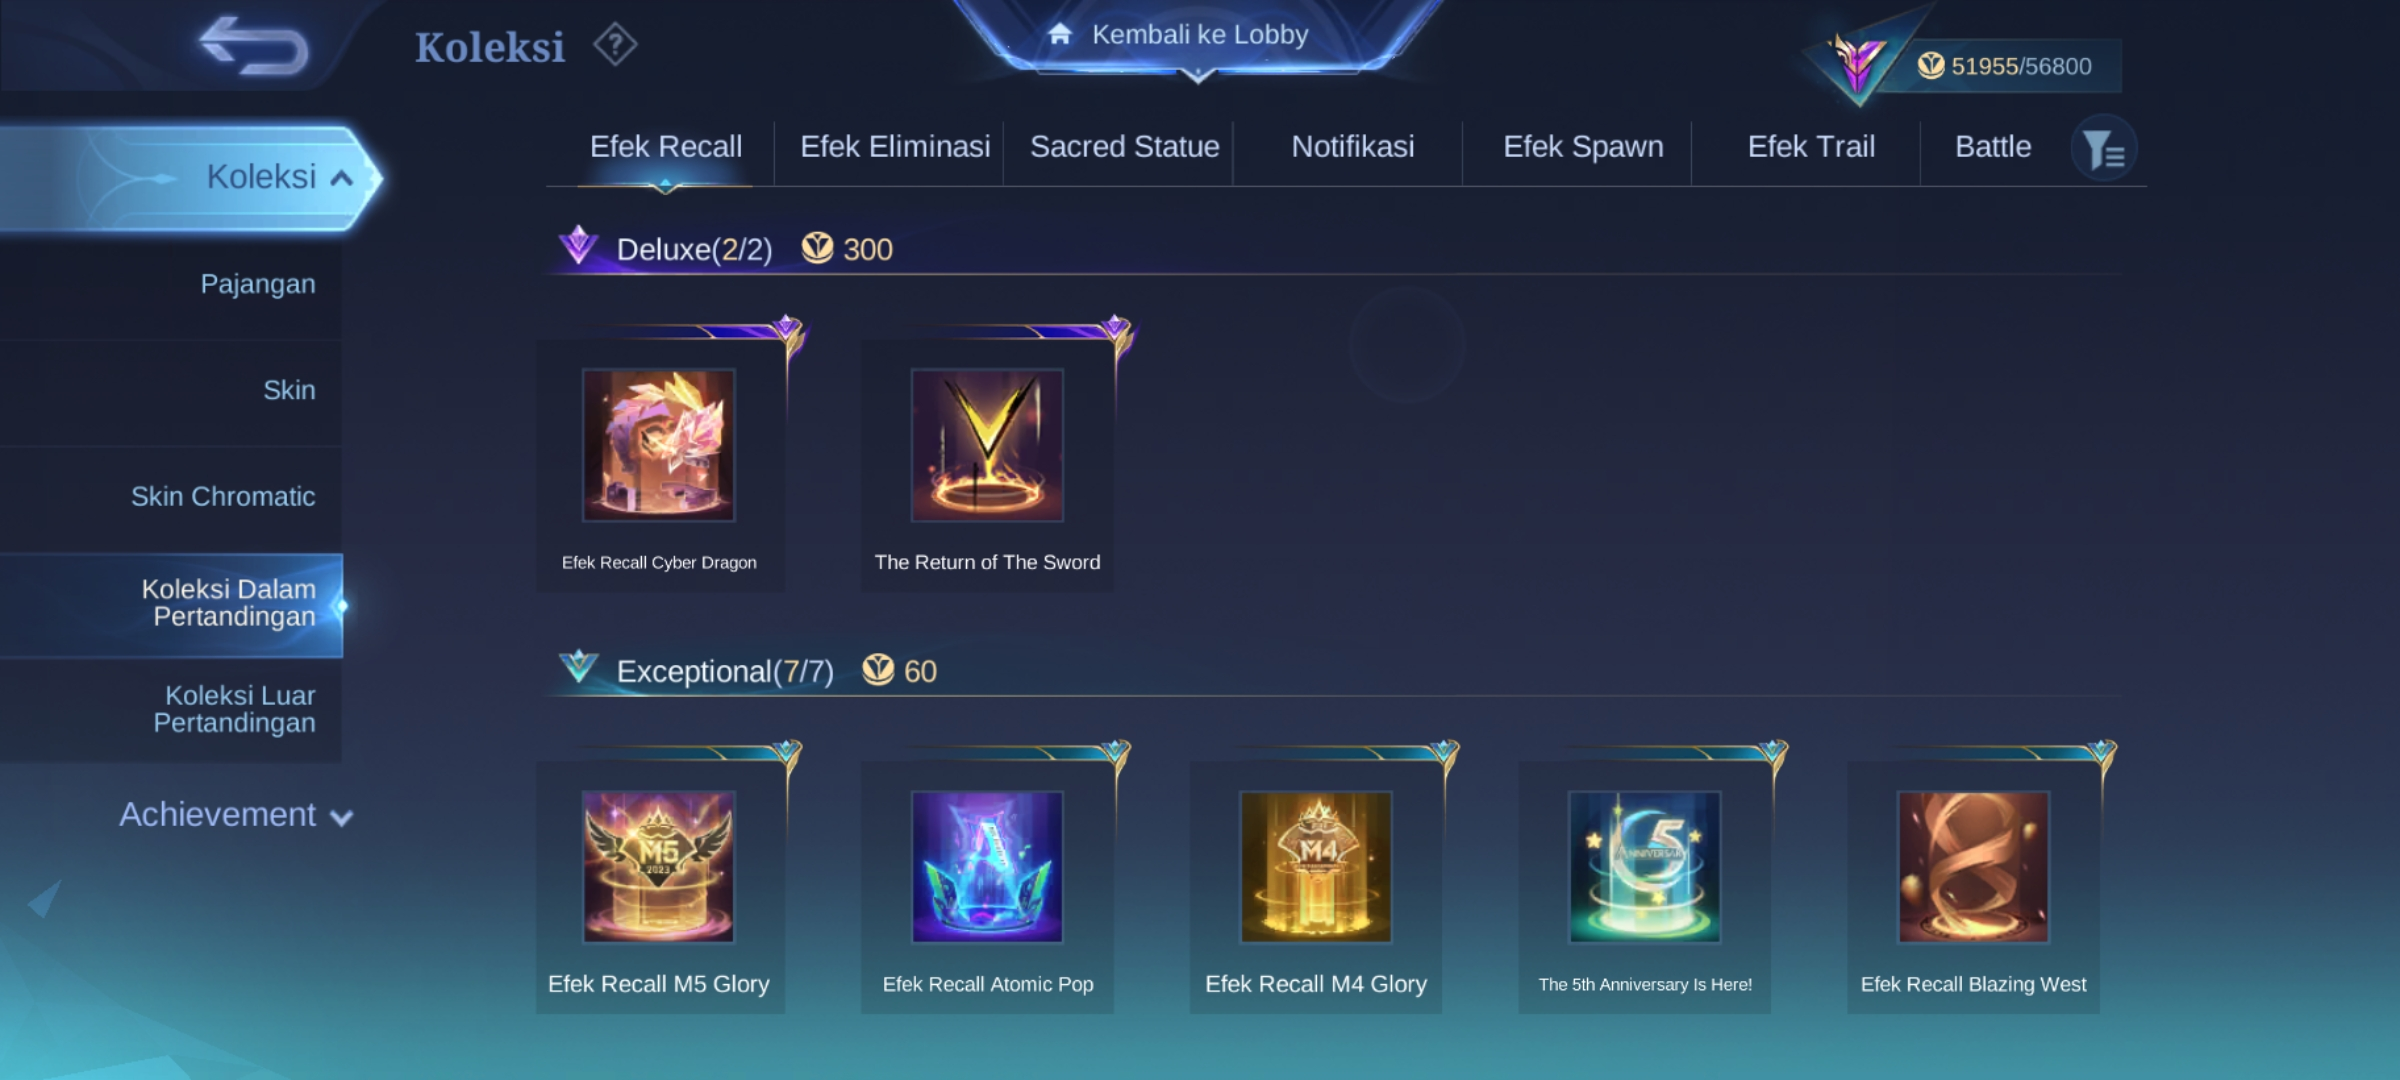Tap the back arrow icon

[x=254, y=46]
